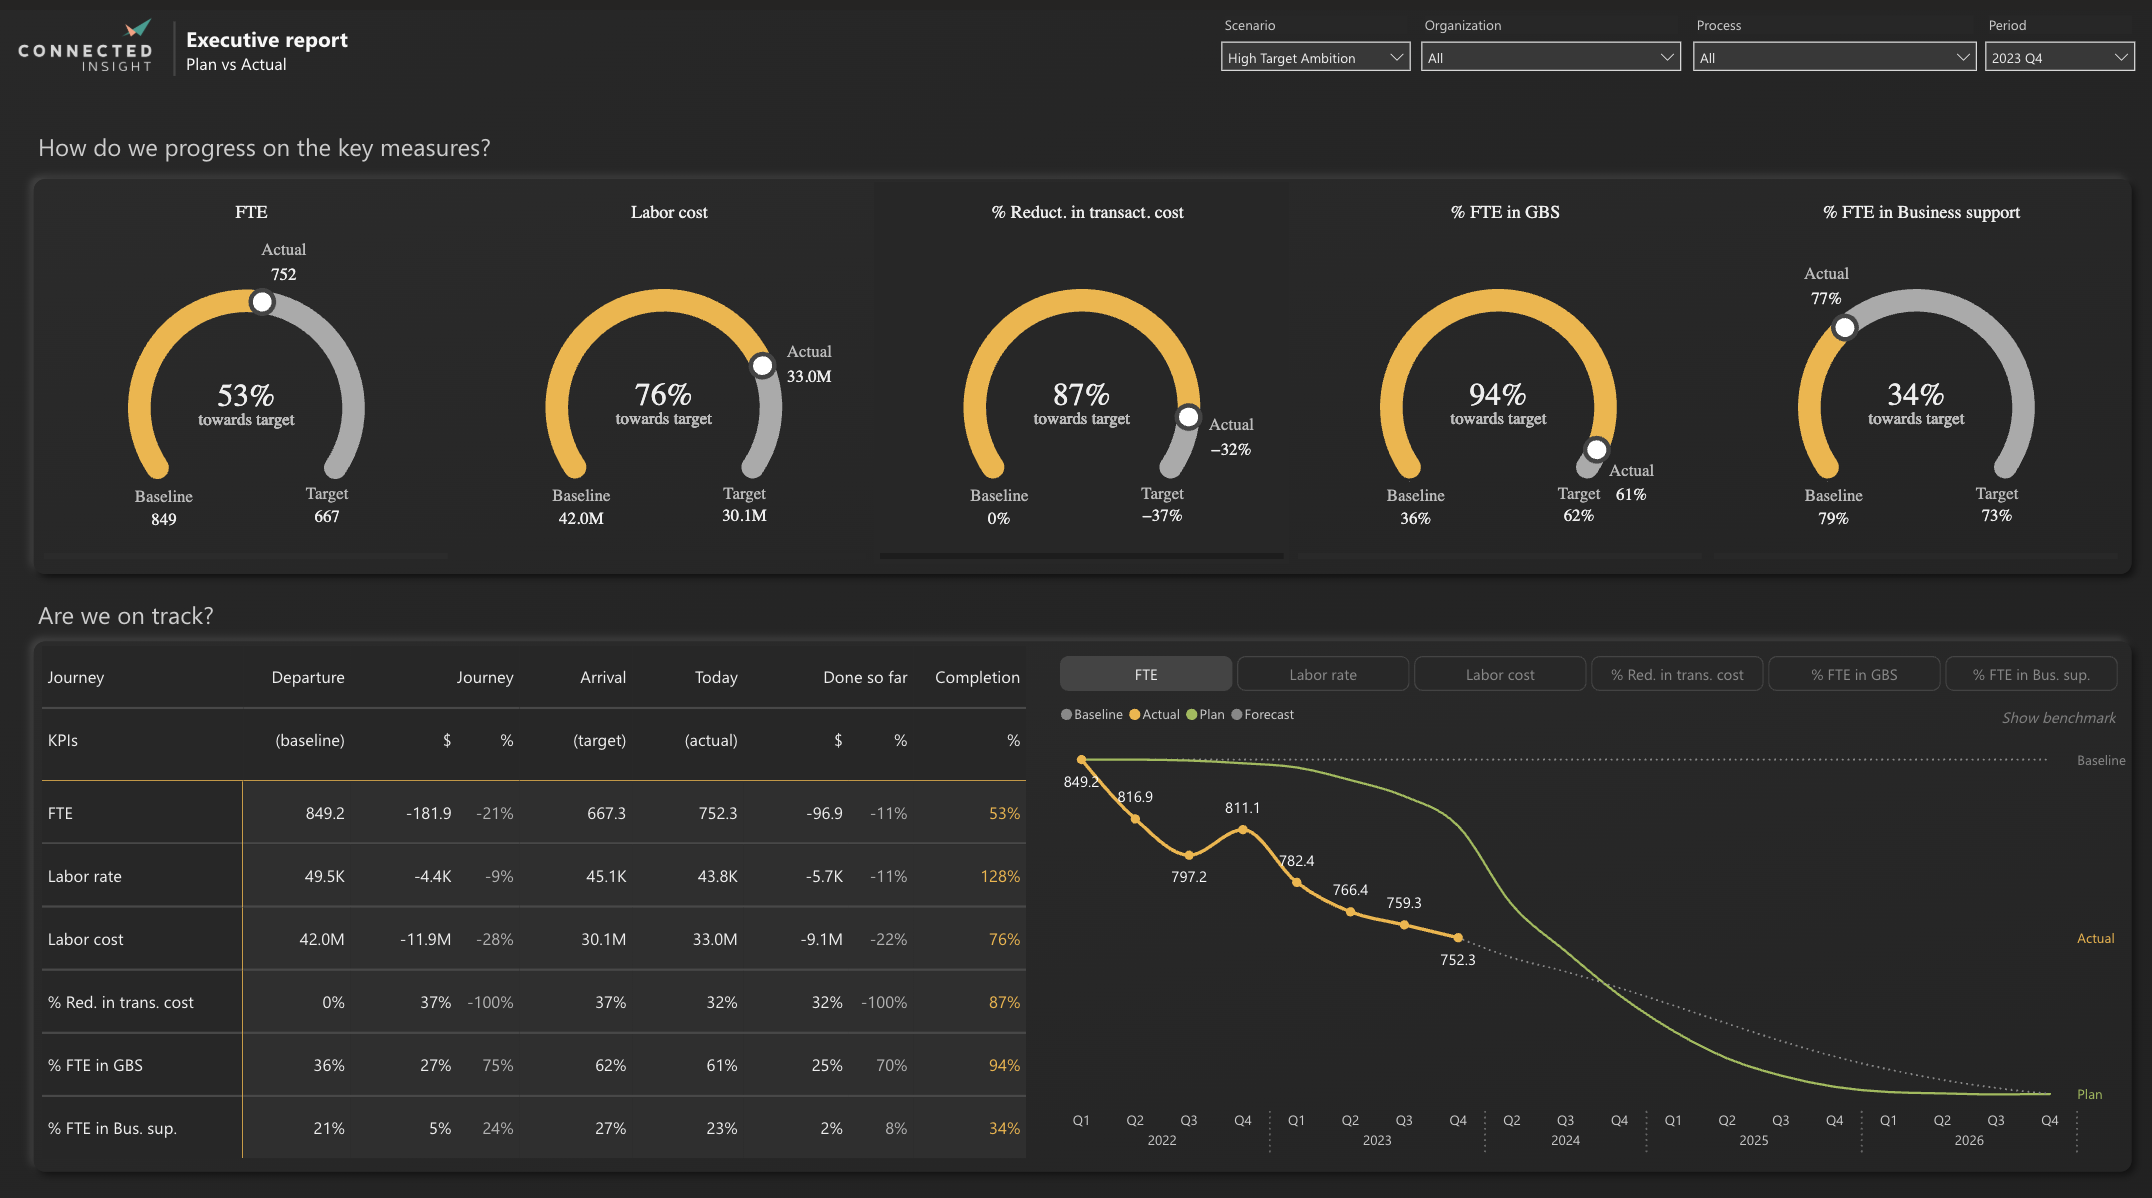Select the % FTE in Bus. sup. tab
This screenshot has width=2152, height=1198.
pos(2031,674)
